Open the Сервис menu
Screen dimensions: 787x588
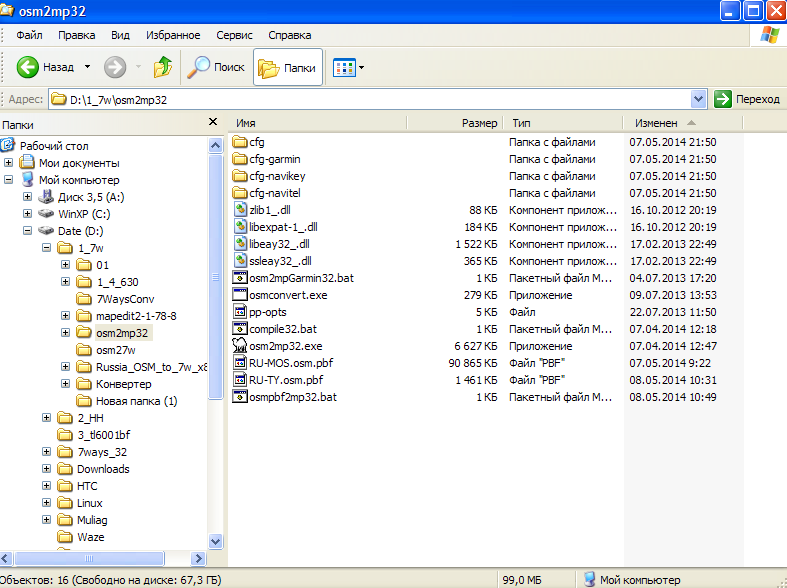coord(234,35)
